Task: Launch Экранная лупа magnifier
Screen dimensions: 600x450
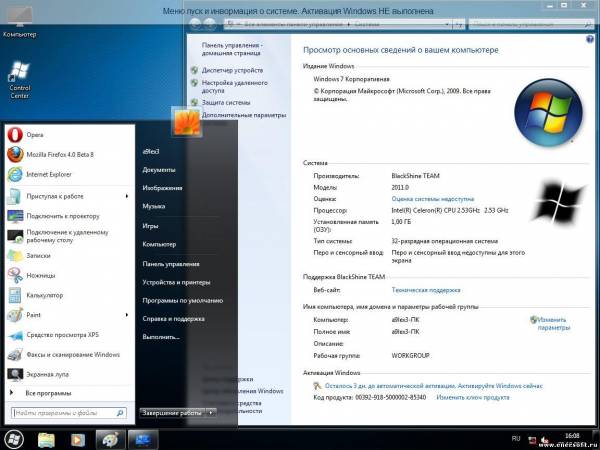Action: click(69, 374)
